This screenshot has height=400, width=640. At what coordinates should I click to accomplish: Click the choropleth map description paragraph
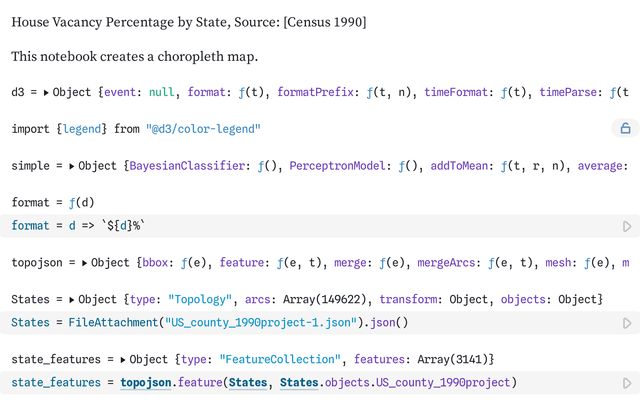(x=134, y=56)
